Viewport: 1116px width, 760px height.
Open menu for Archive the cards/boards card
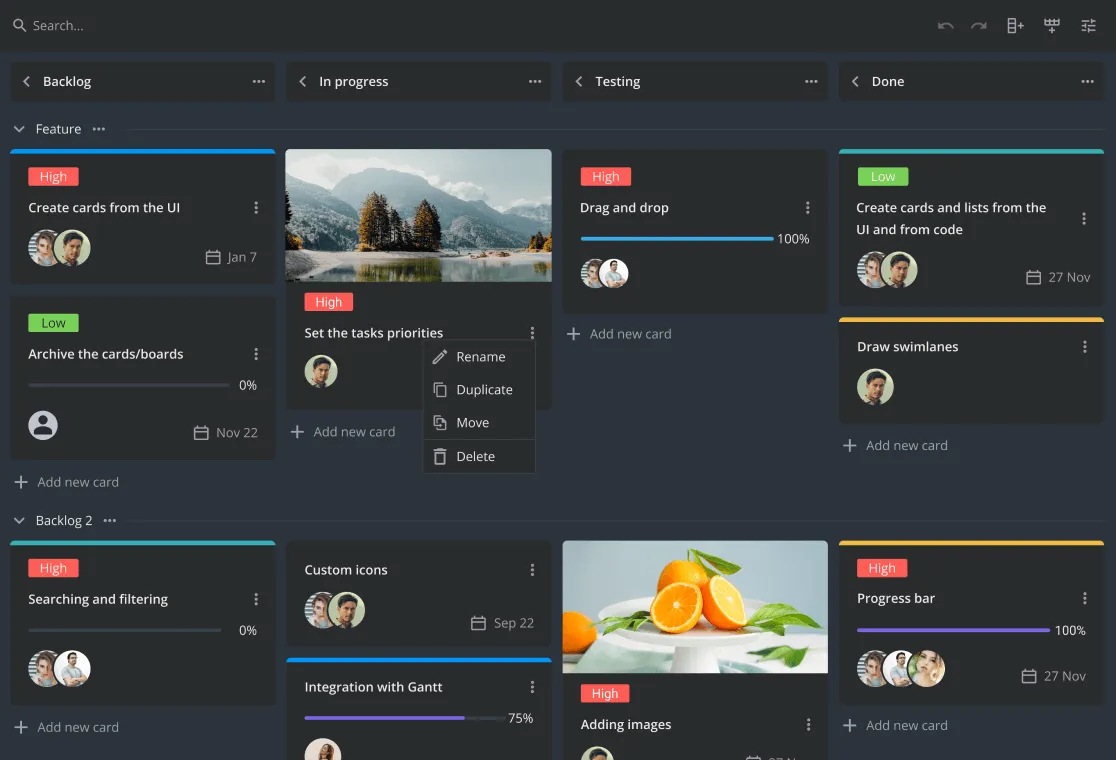[256, 354]
